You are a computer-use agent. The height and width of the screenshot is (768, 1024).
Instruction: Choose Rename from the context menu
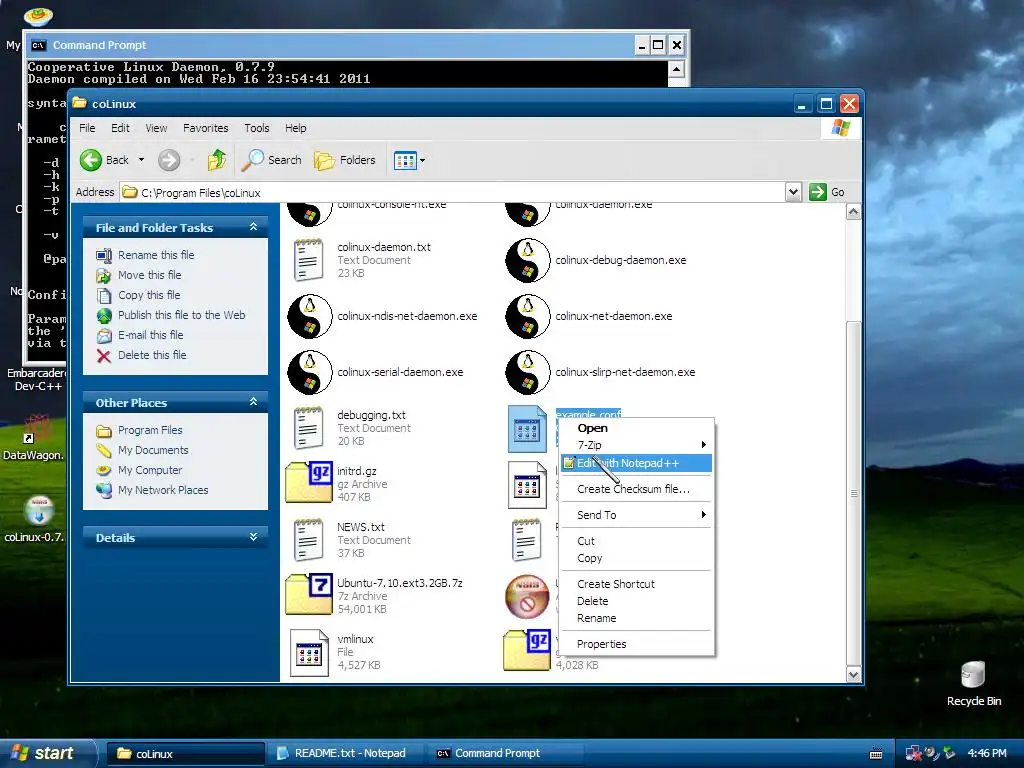pyautogui.click(x=637, y=618)
